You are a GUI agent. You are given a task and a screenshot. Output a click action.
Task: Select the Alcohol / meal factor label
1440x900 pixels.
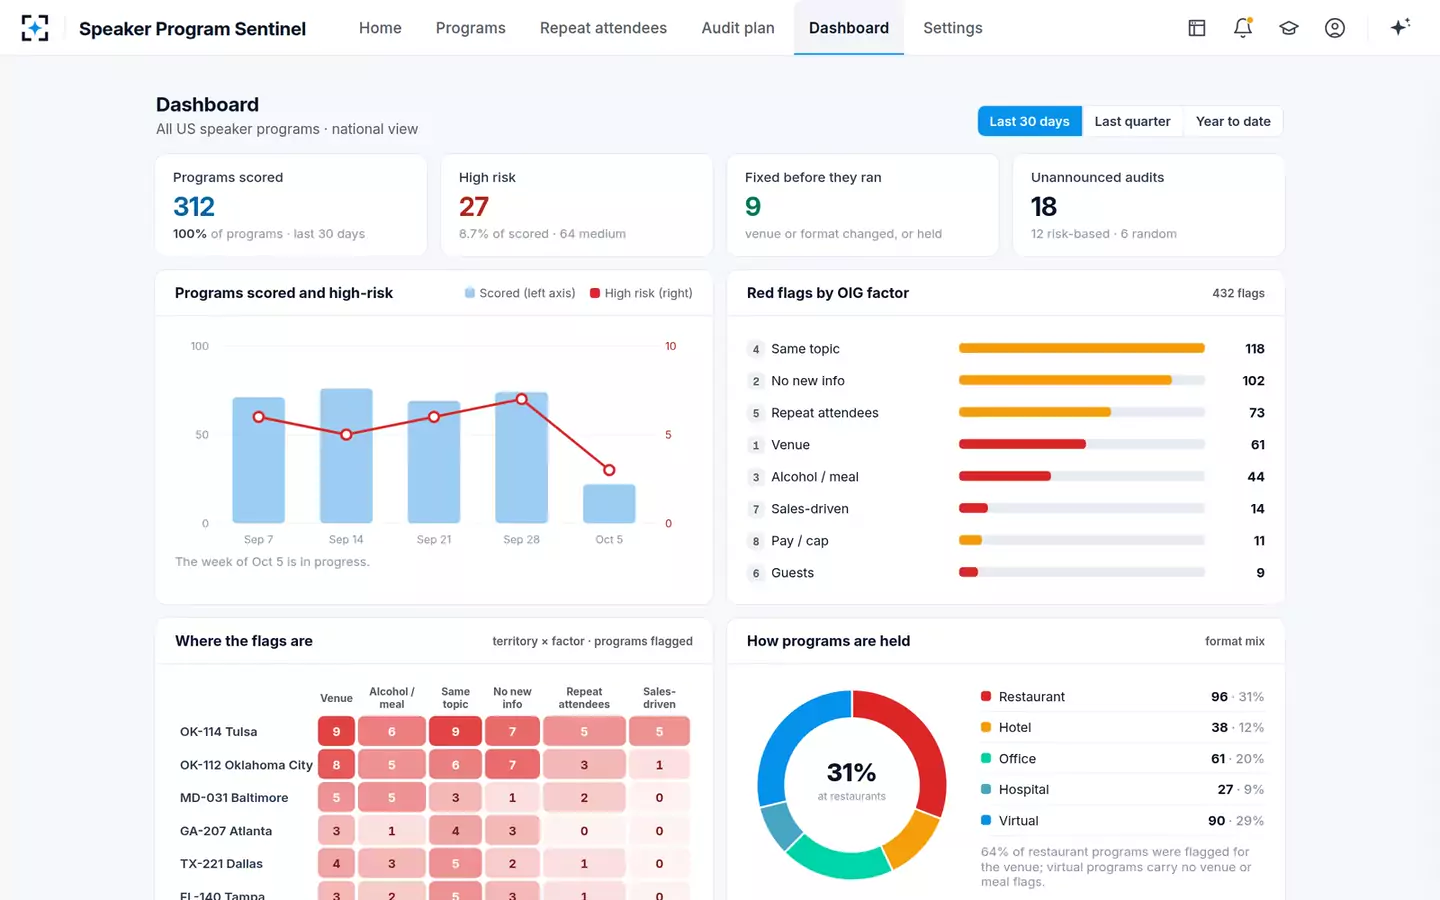tap(815, 477)
